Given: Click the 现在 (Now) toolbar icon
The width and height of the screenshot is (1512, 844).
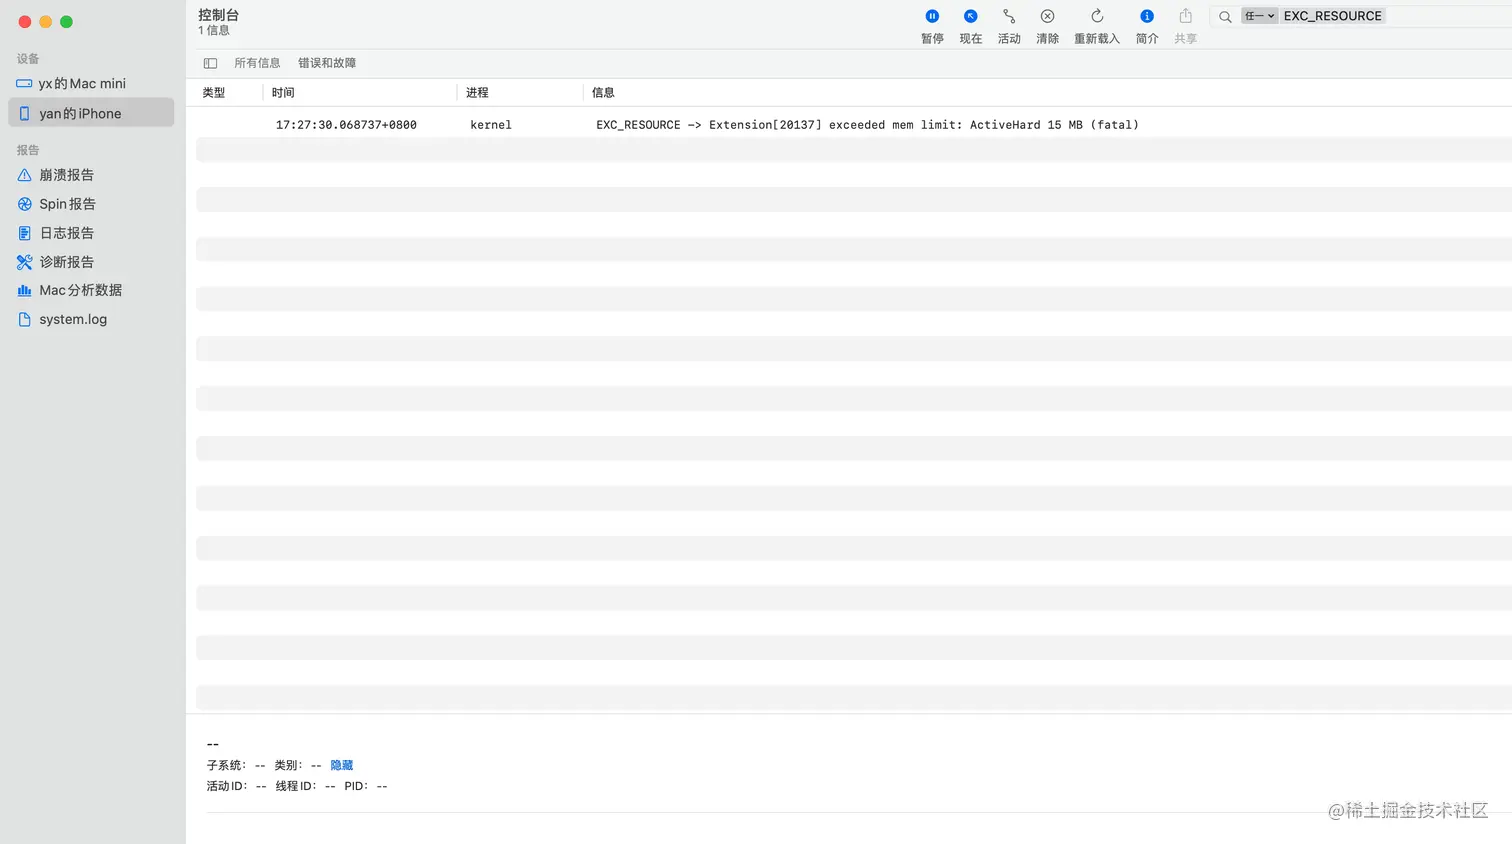Looking at the screenshot, I should (970, 16).
